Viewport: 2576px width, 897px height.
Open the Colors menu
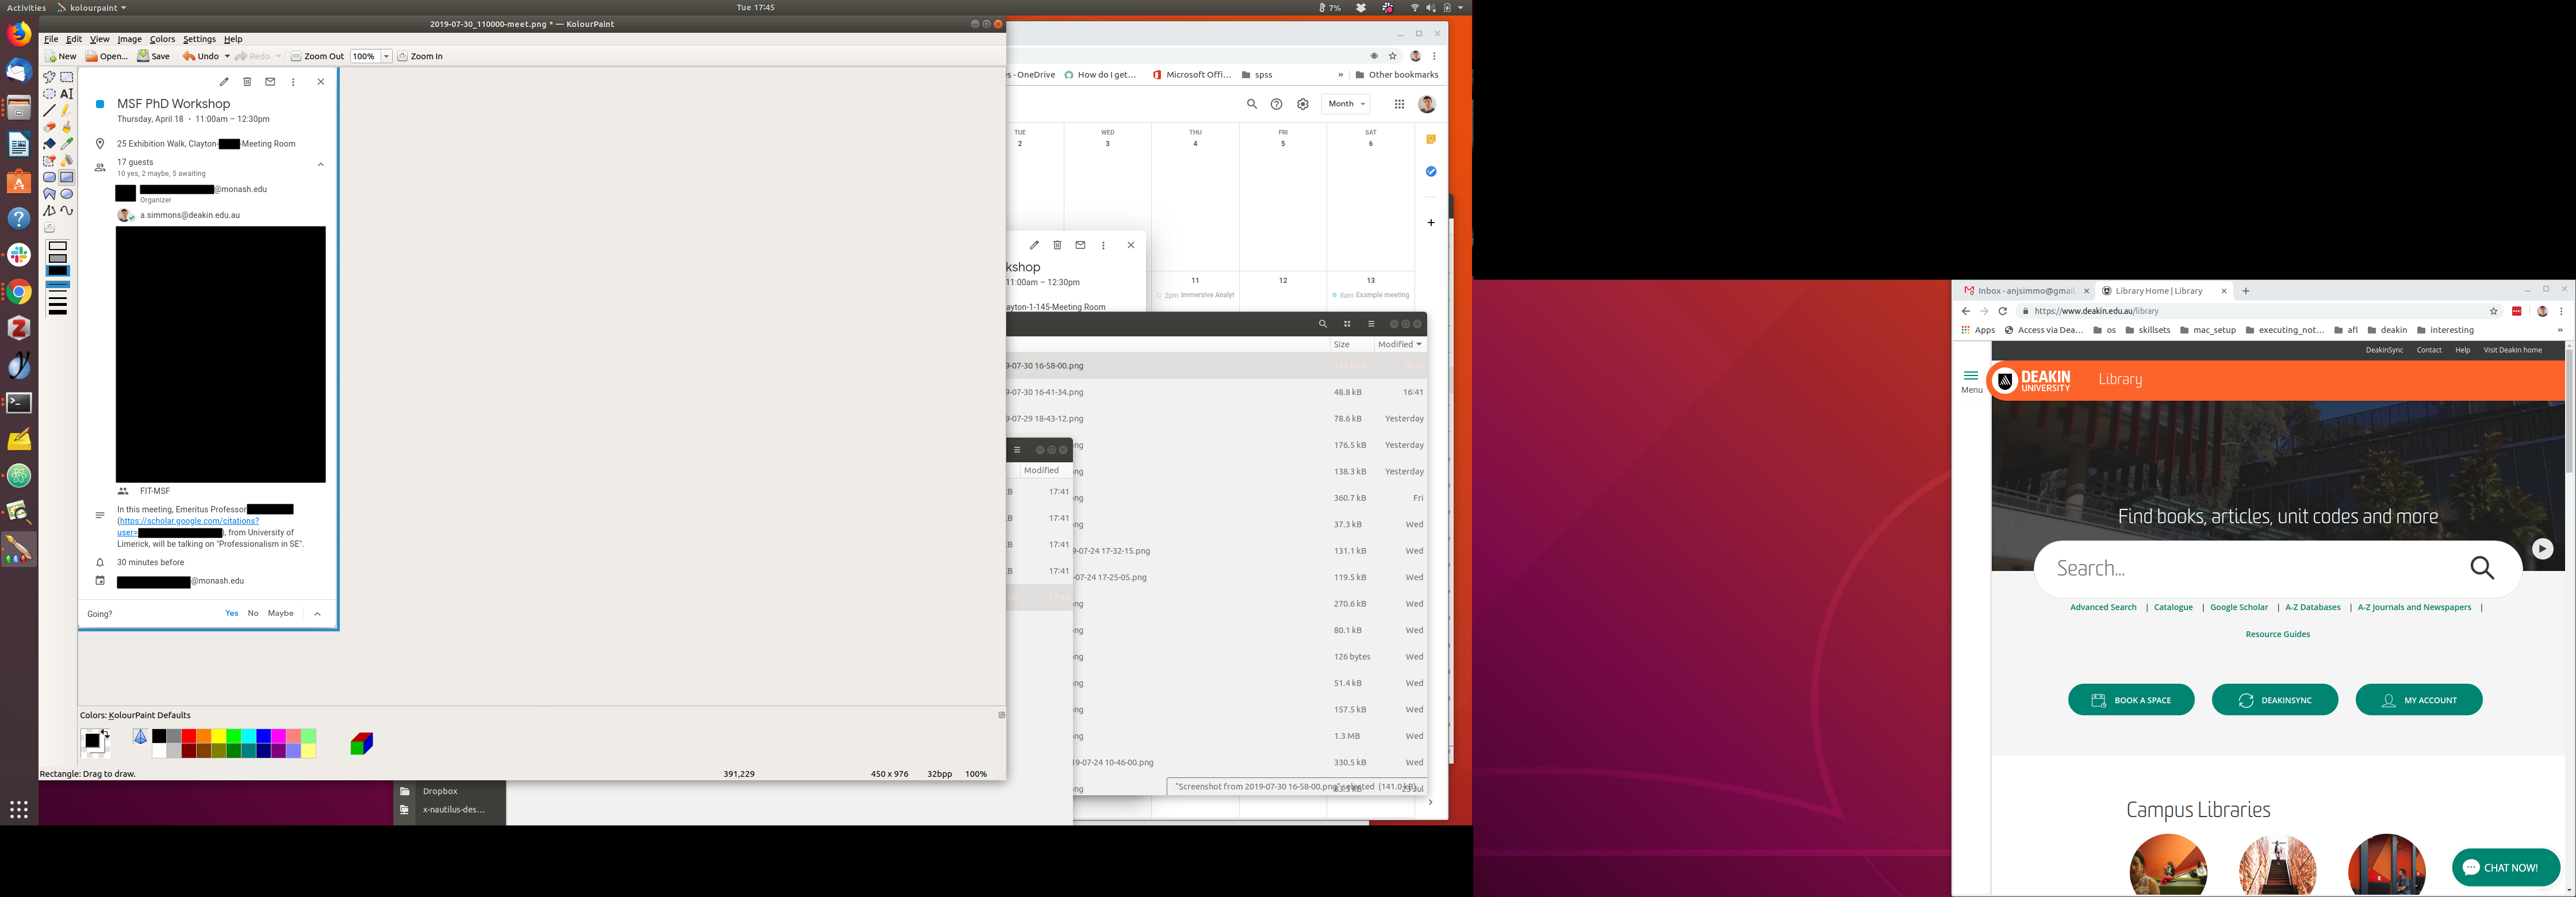(x=162, y=39)
